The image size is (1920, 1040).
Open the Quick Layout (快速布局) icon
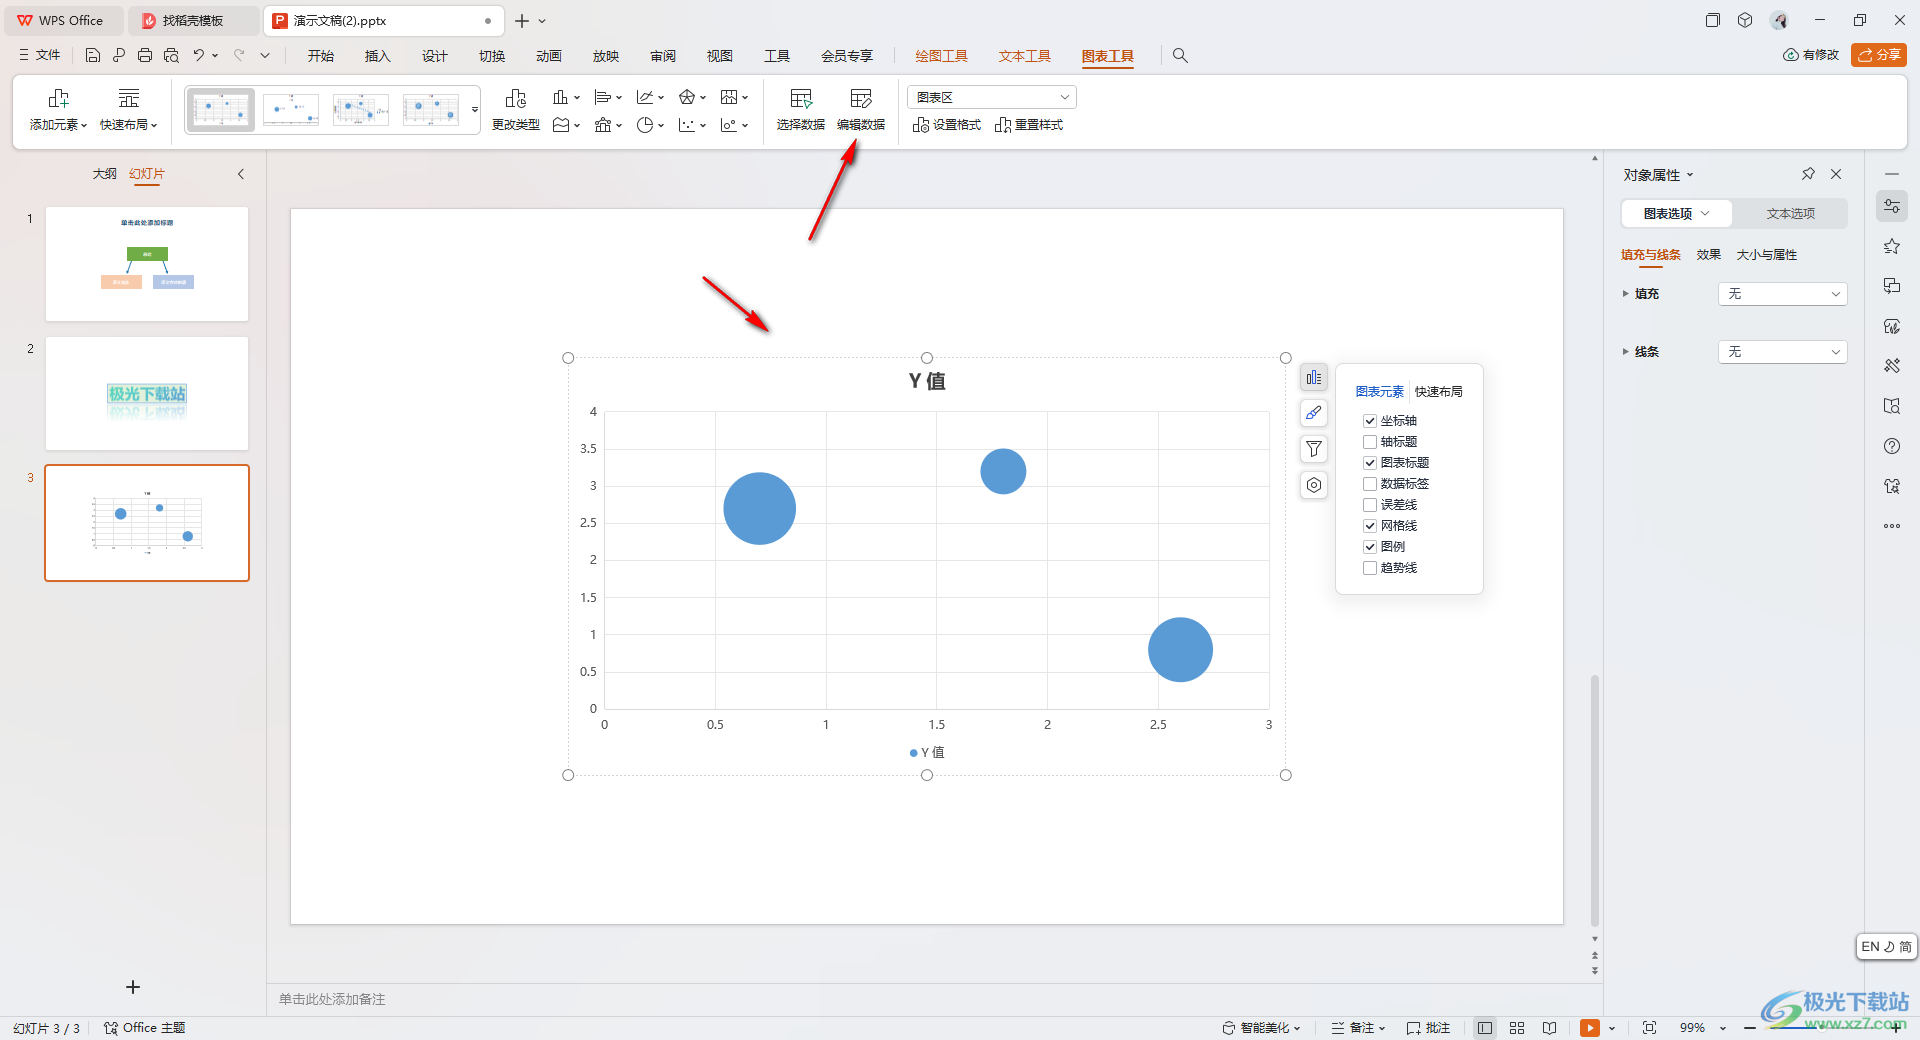129,98
